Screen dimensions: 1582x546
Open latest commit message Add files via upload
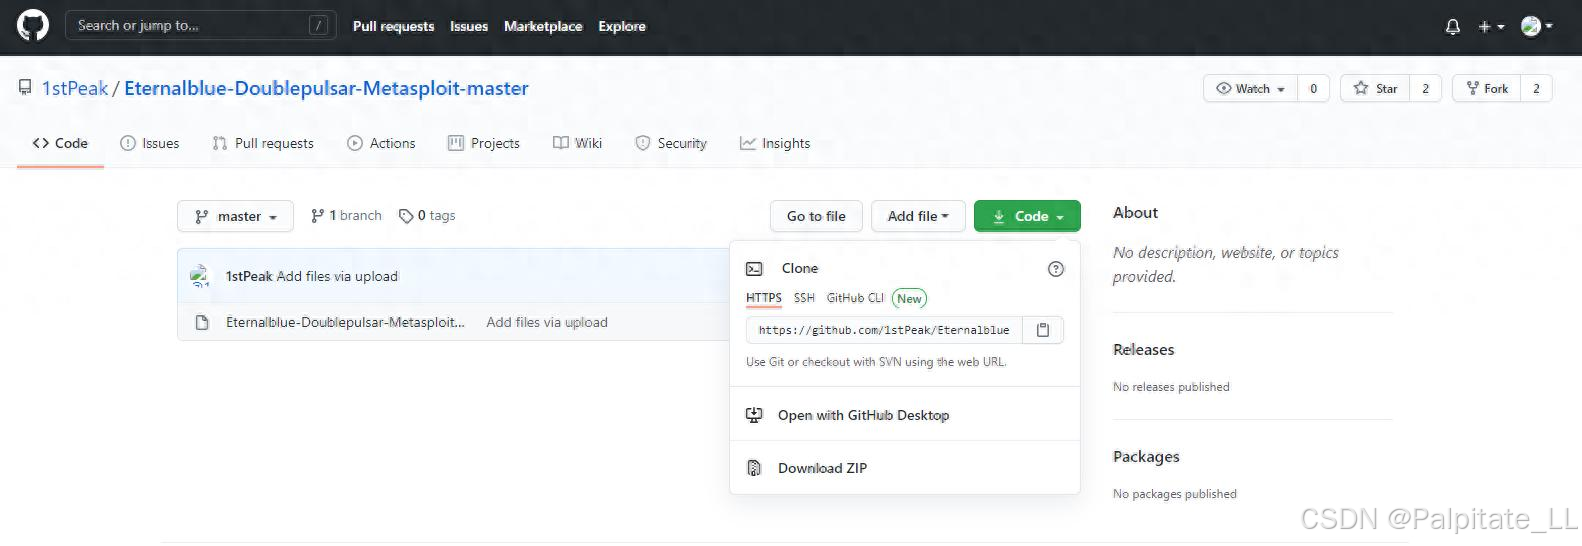coord(337,276)
